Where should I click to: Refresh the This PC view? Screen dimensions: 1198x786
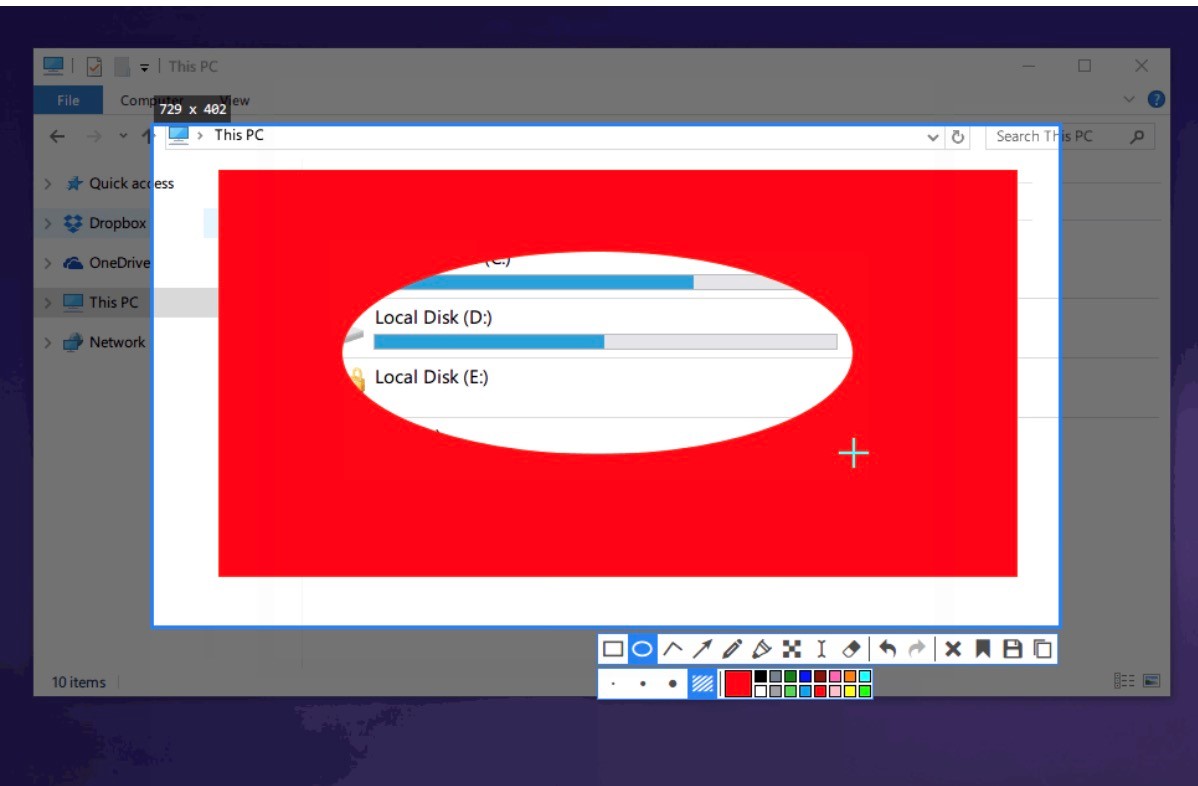coord(957,137)
